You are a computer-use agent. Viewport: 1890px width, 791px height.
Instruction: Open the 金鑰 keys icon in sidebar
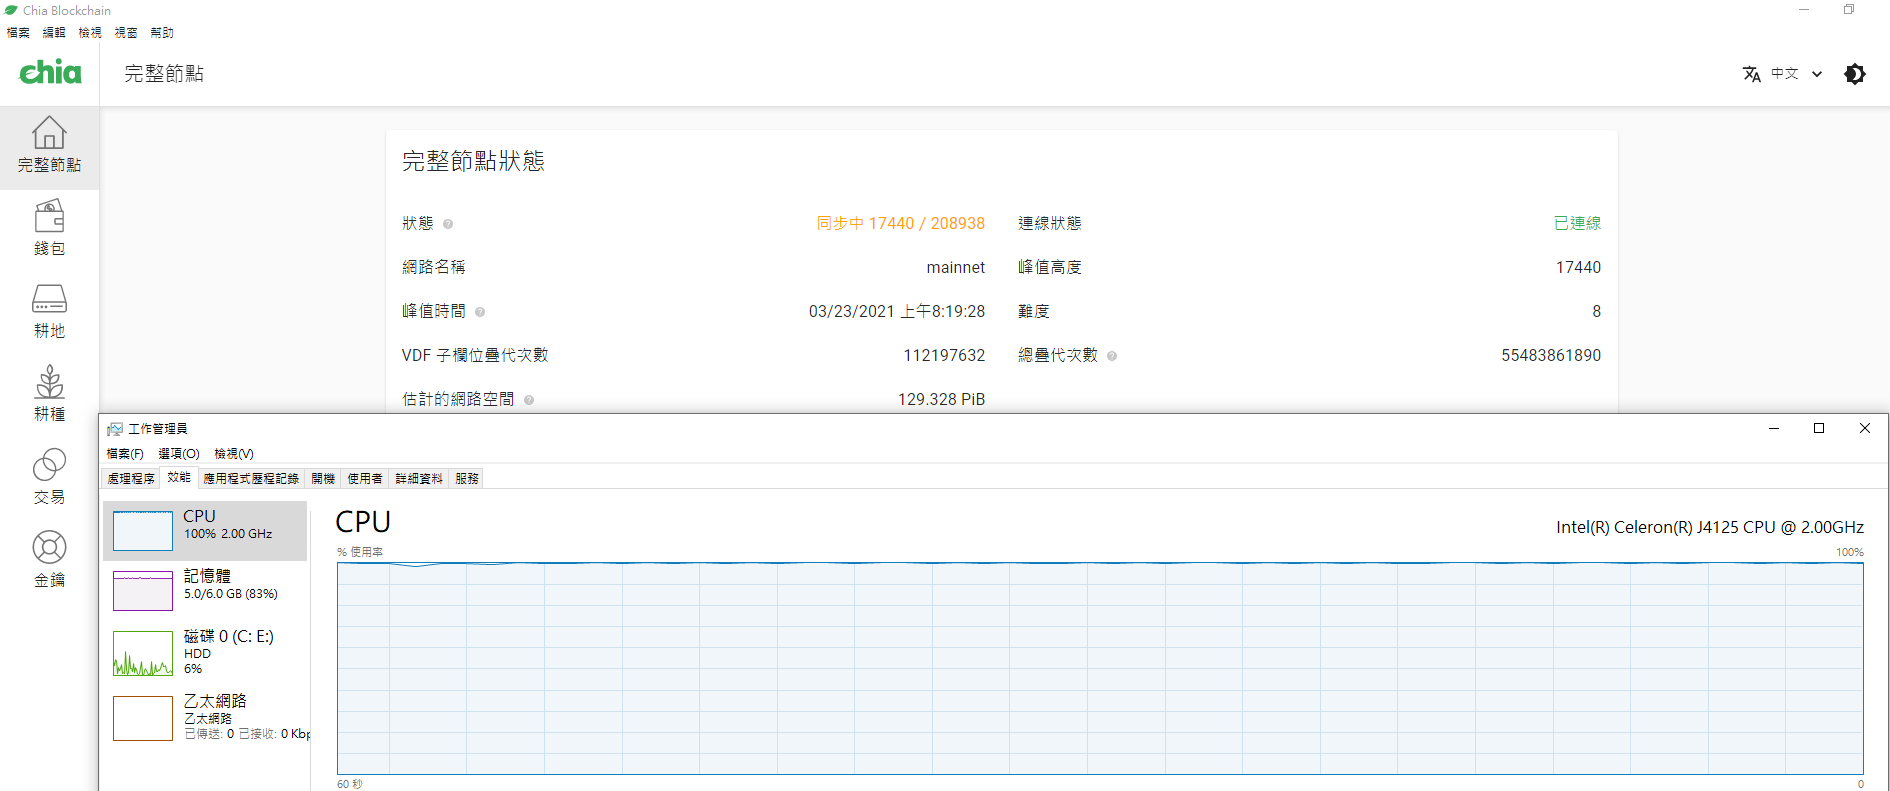[x=49, y=547]
